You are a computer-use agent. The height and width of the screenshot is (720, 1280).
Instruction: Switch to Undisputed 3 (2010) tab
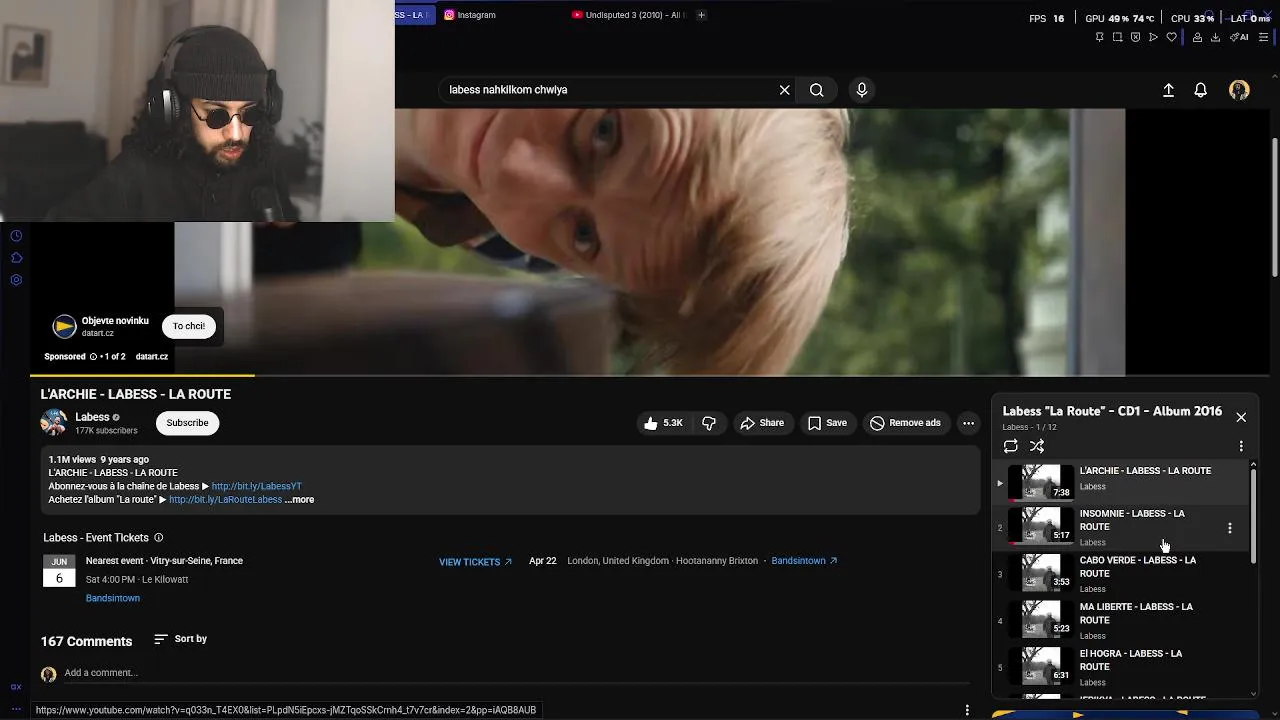628,15
